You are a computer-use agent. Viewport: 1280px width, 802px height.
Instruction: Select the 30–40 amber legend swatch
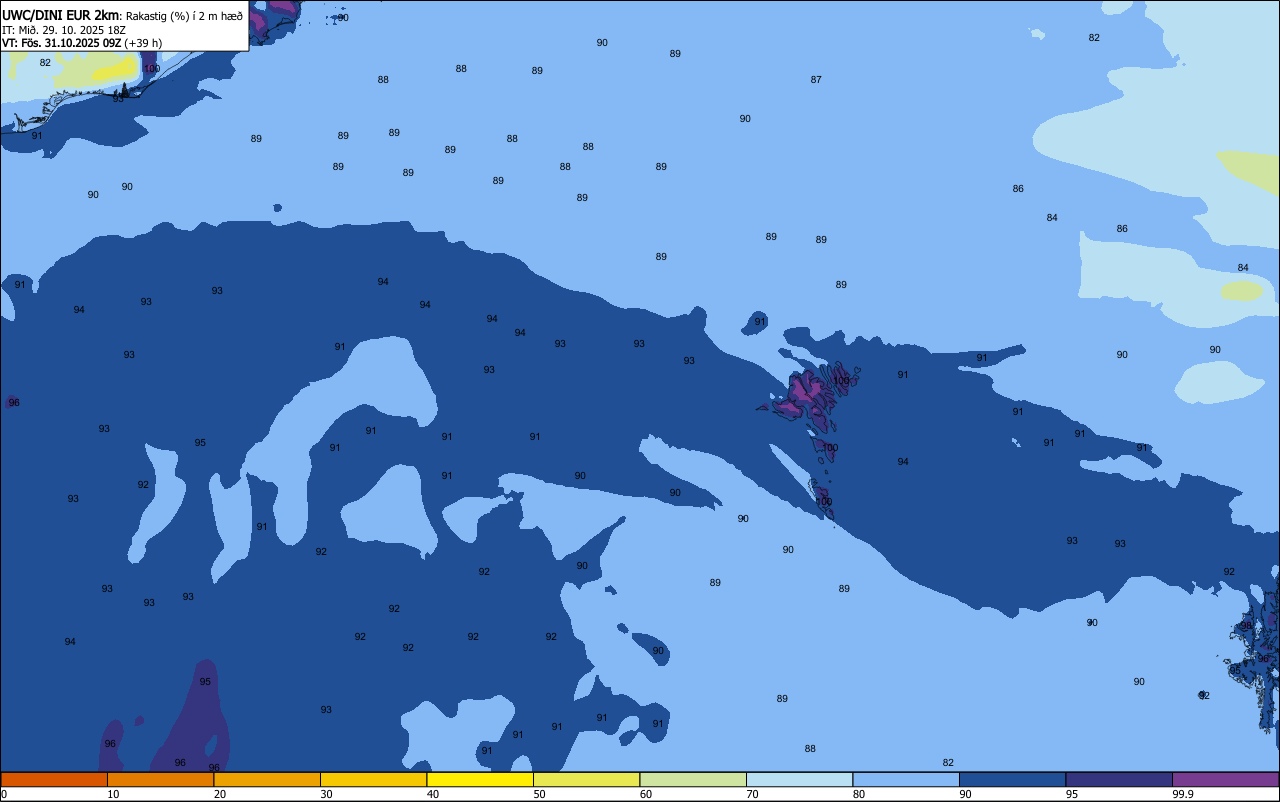coord(373,779)
